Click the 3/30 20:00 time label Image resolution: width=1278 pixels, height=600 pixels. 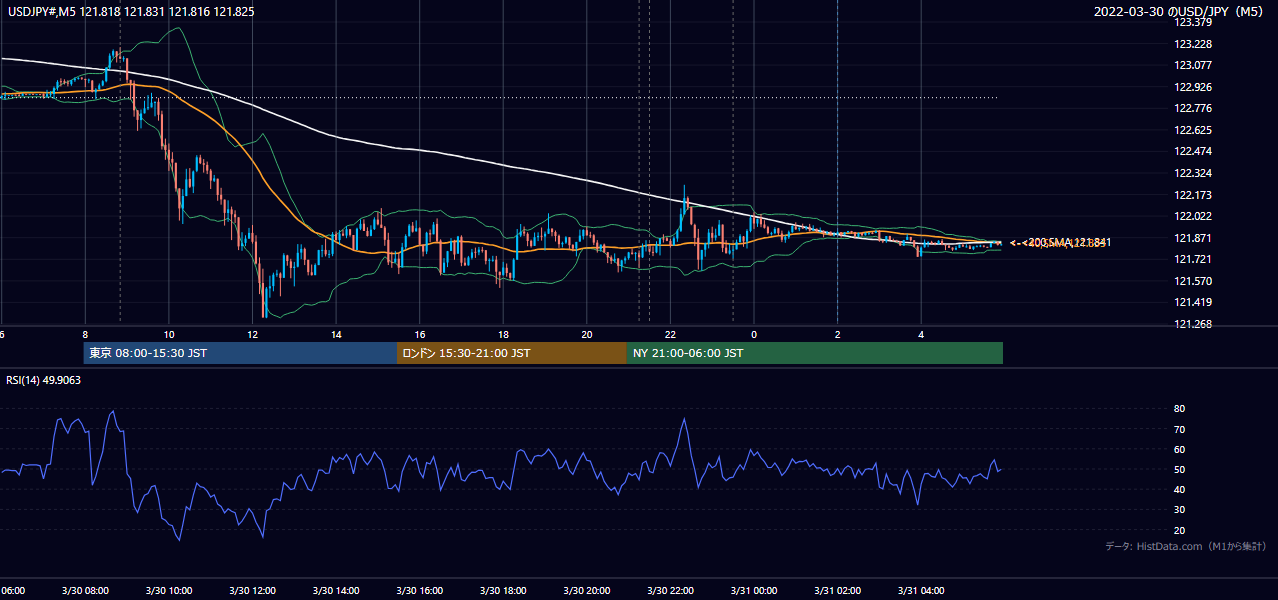(586, 591)
